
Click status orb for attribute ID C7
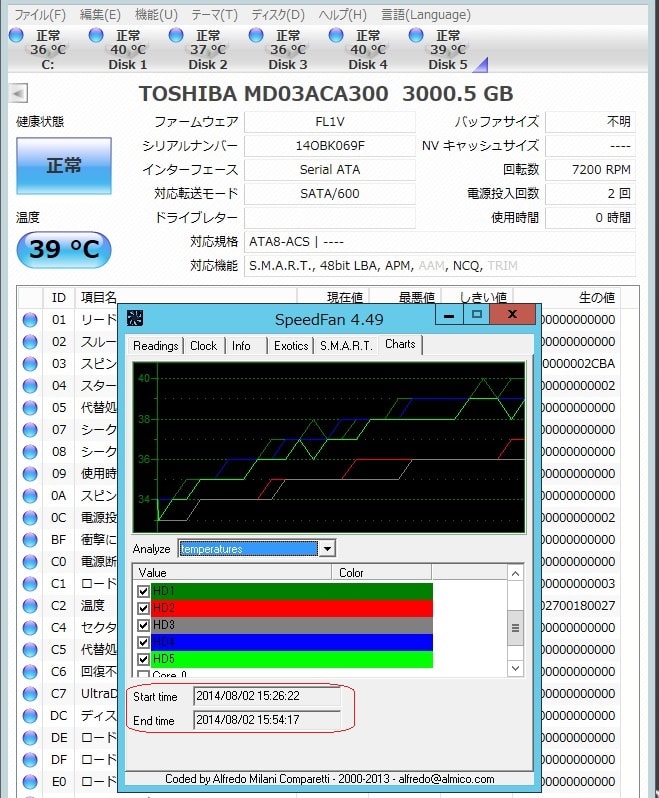click(x=30, y=694)
